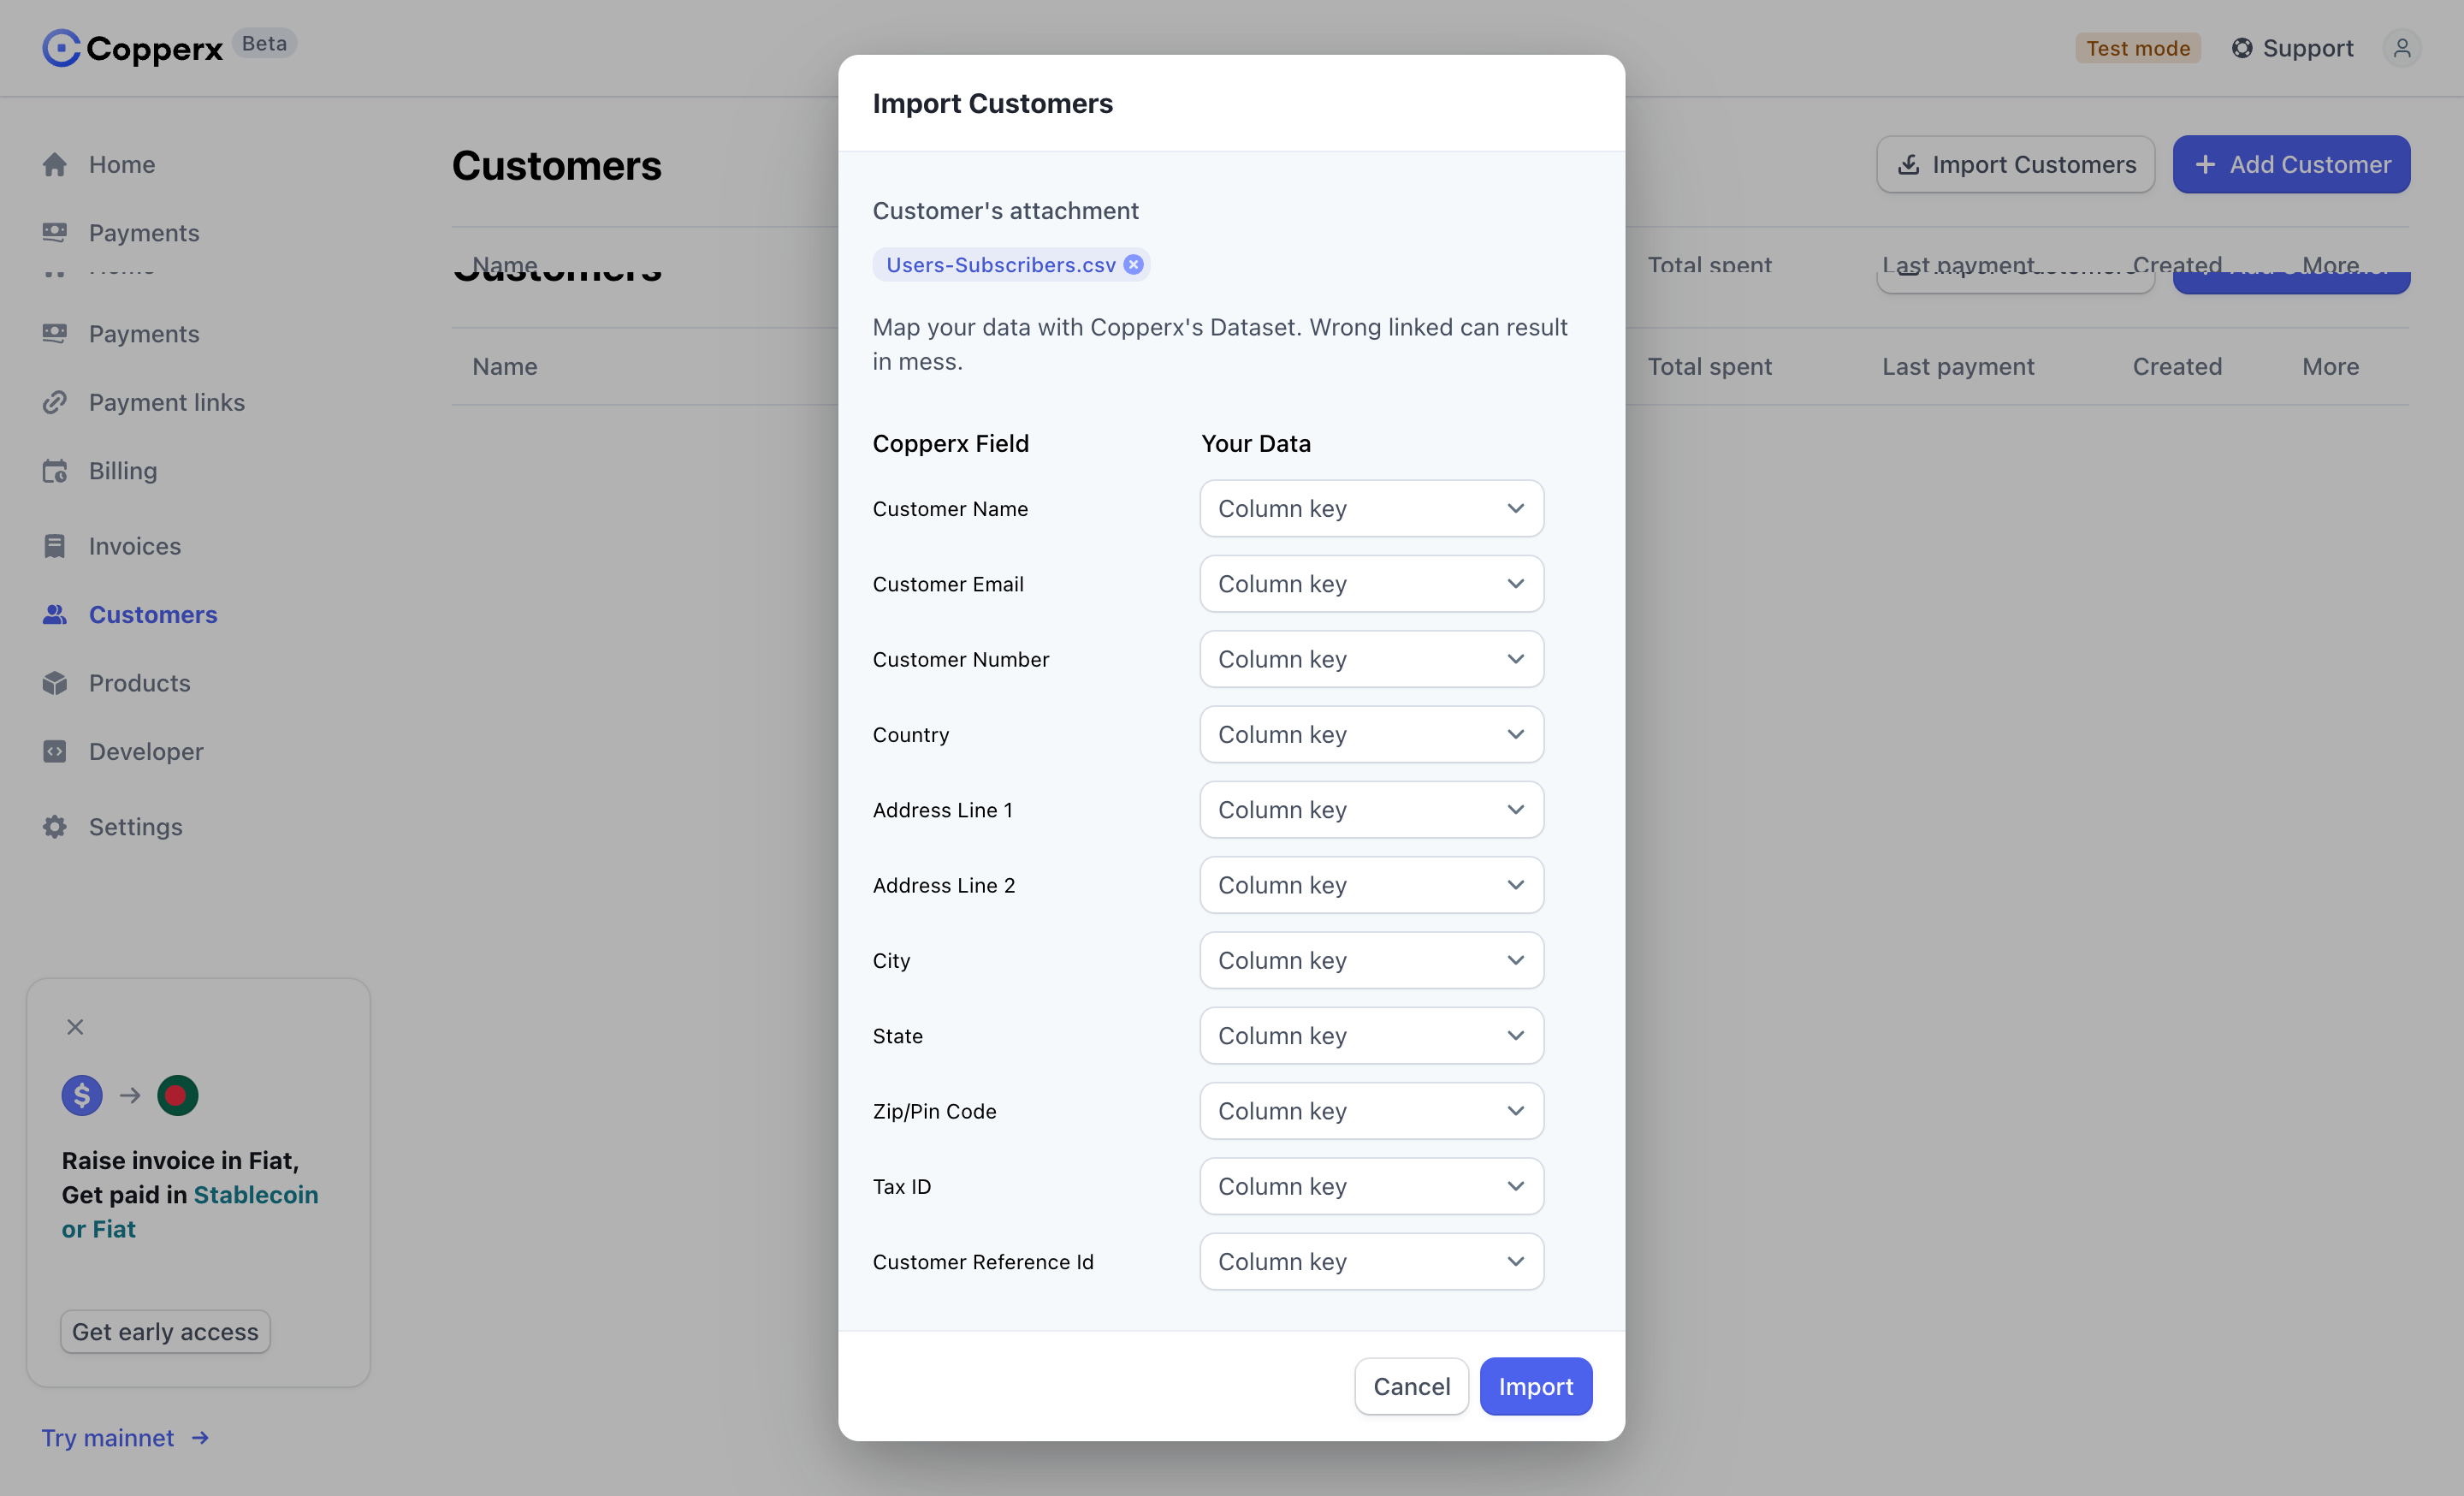
Task: Open Customer Number column key dropdown
Action: tap(1371, 659)
